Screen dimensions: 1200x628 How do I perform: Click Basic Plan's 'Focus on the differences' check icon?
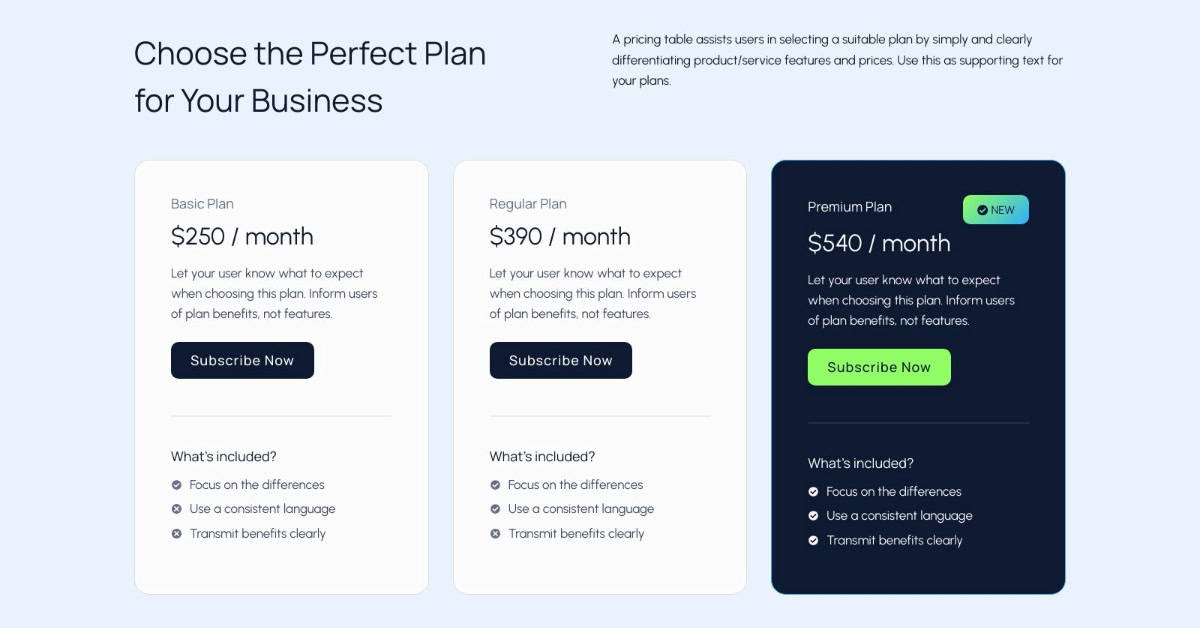pos(177,485)
